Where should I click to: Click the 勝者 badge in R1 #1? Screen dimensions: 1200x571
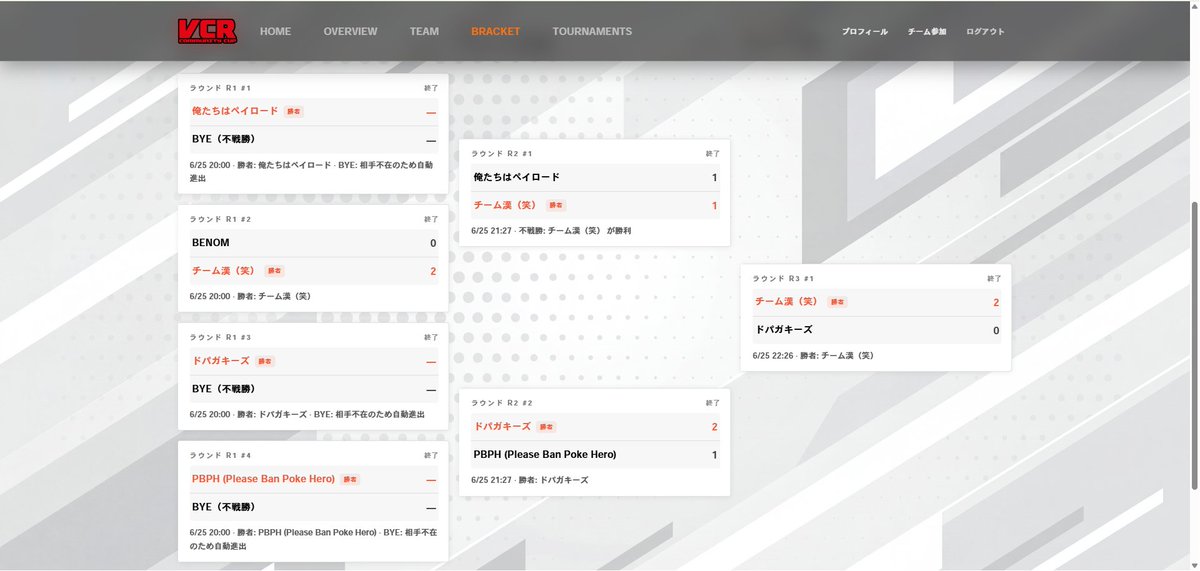coord(294,112)
